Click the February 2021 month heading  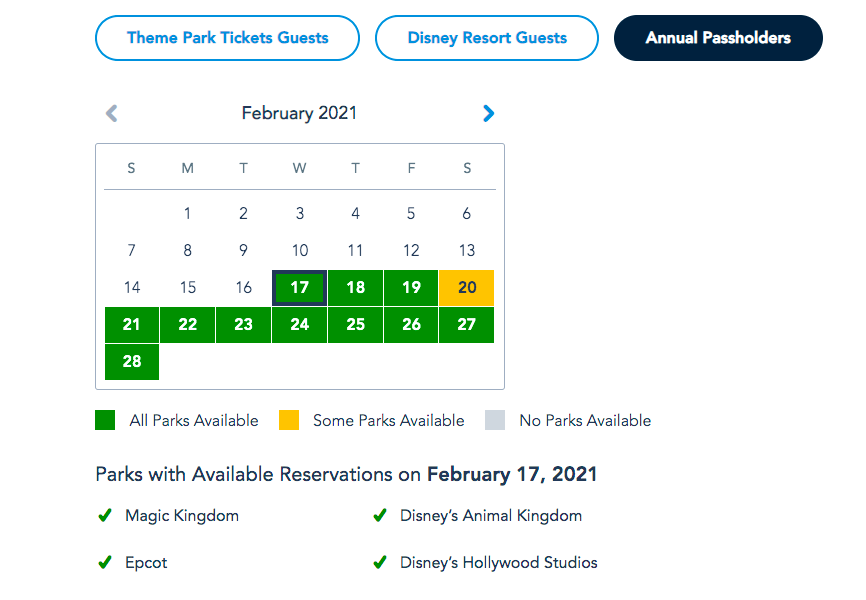tap(299, 114)
